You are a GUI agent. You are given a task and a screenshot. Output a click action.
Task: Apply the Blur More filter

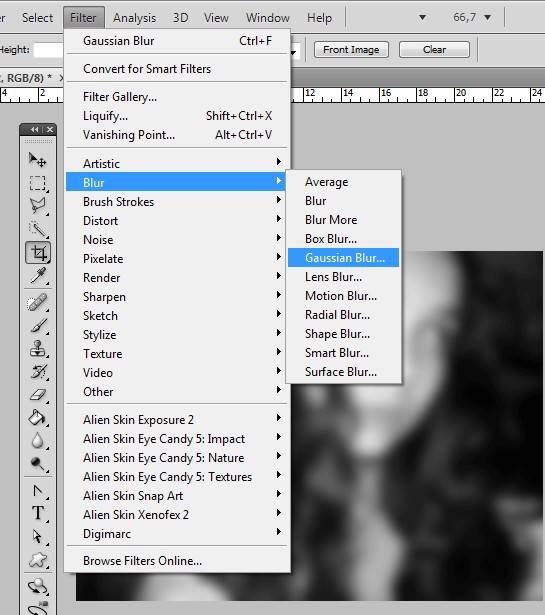pyautogui.click(x=343, y=220)
